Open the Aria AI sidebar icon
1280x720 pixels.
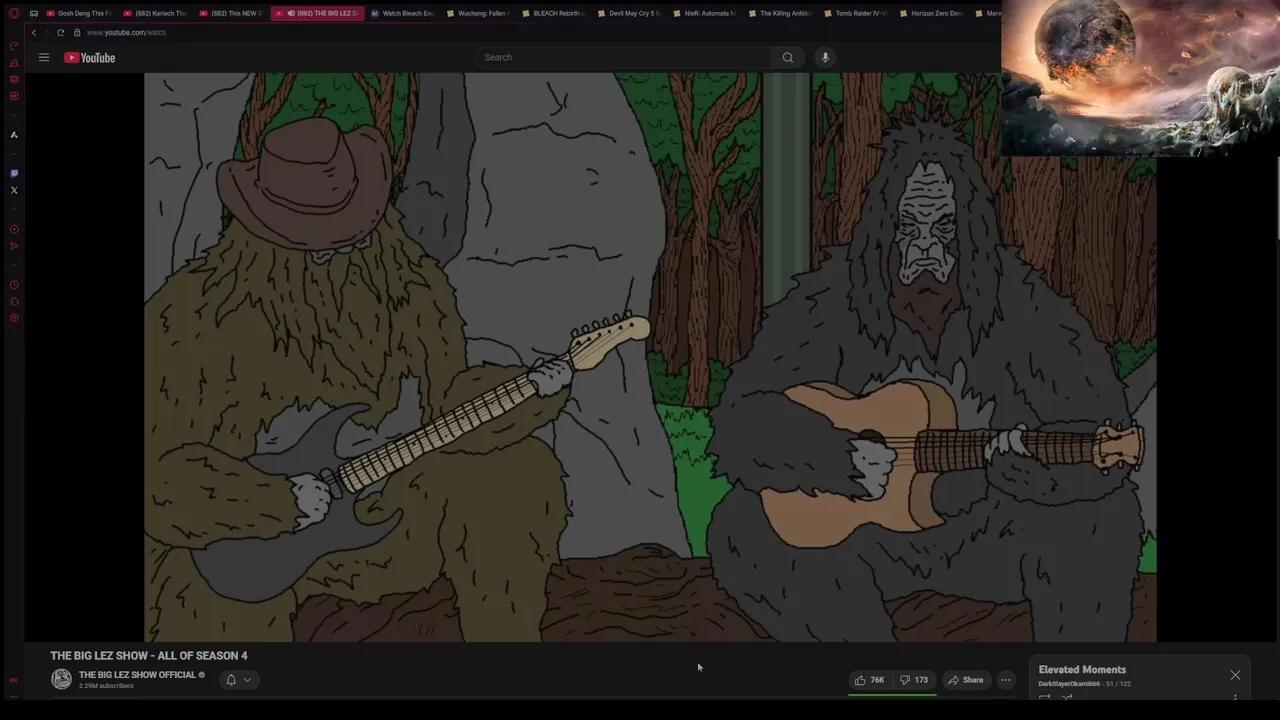pyautogui.click(x=14, y=135)
